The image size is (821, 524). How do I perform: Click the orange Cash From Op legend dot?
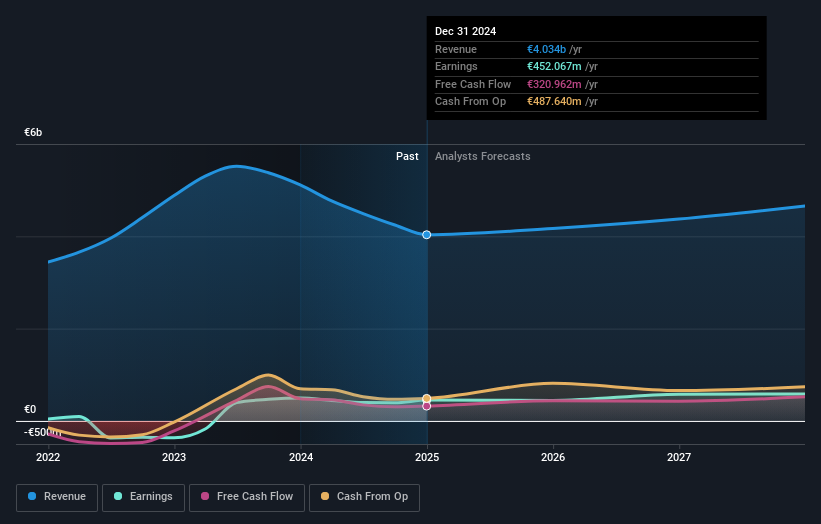325,496
